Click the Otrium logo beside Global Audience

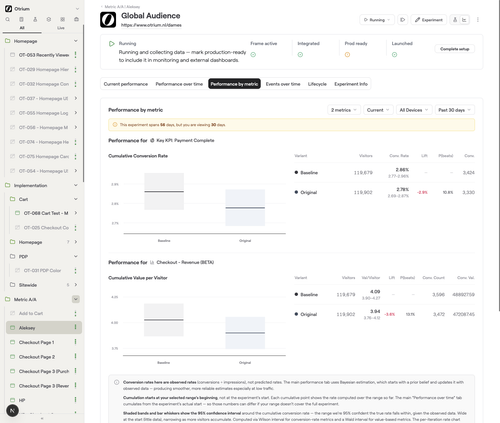[x=108, y=20]
